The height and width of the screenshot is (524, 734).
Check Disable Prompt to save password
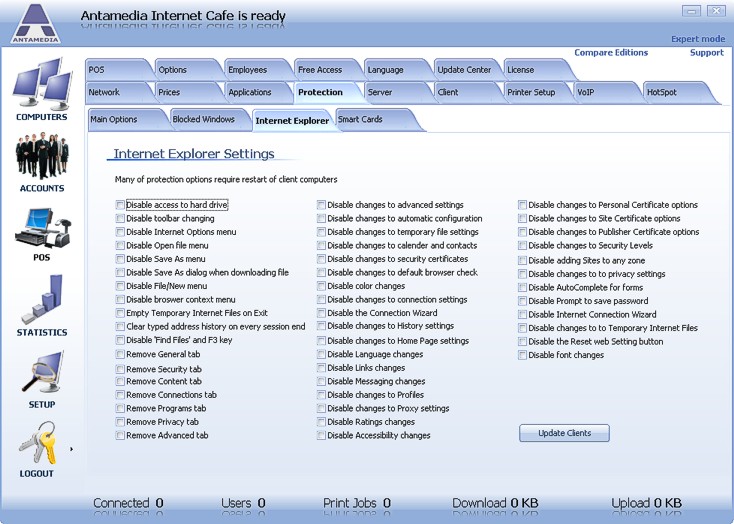[x=522, y=301]
